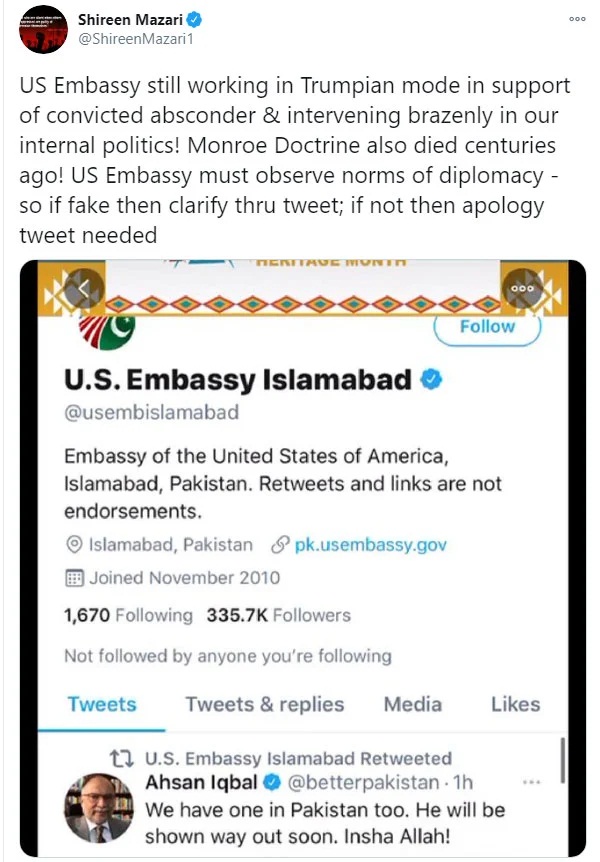Click the calendar icon beside Joined November 2010
Image resolution: width=600 pixels, height=862 pixels.
(73, 578)
